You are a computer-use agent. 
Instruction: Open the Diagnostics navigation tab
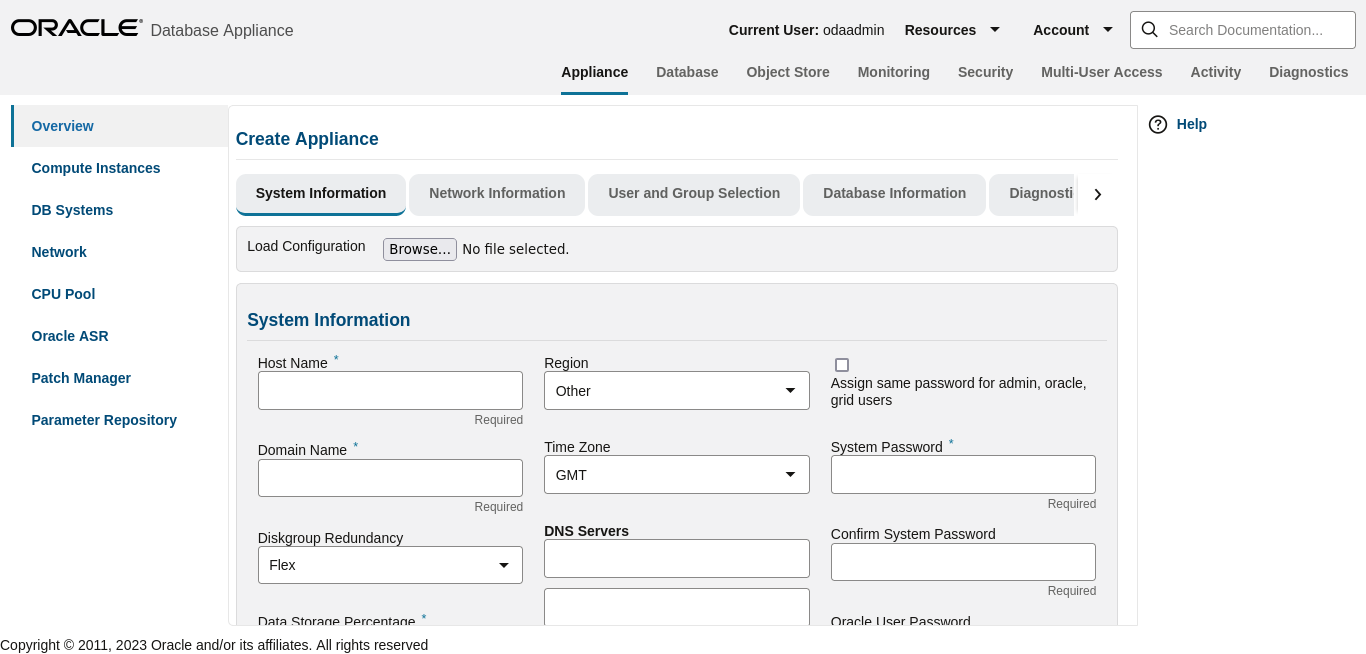[1308, 72]
